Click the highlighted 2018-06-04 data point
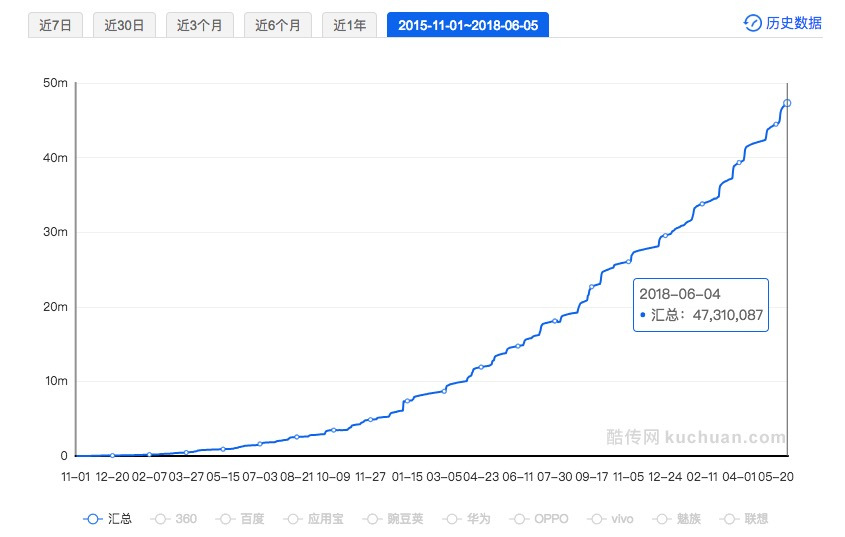 pos(787,103)
